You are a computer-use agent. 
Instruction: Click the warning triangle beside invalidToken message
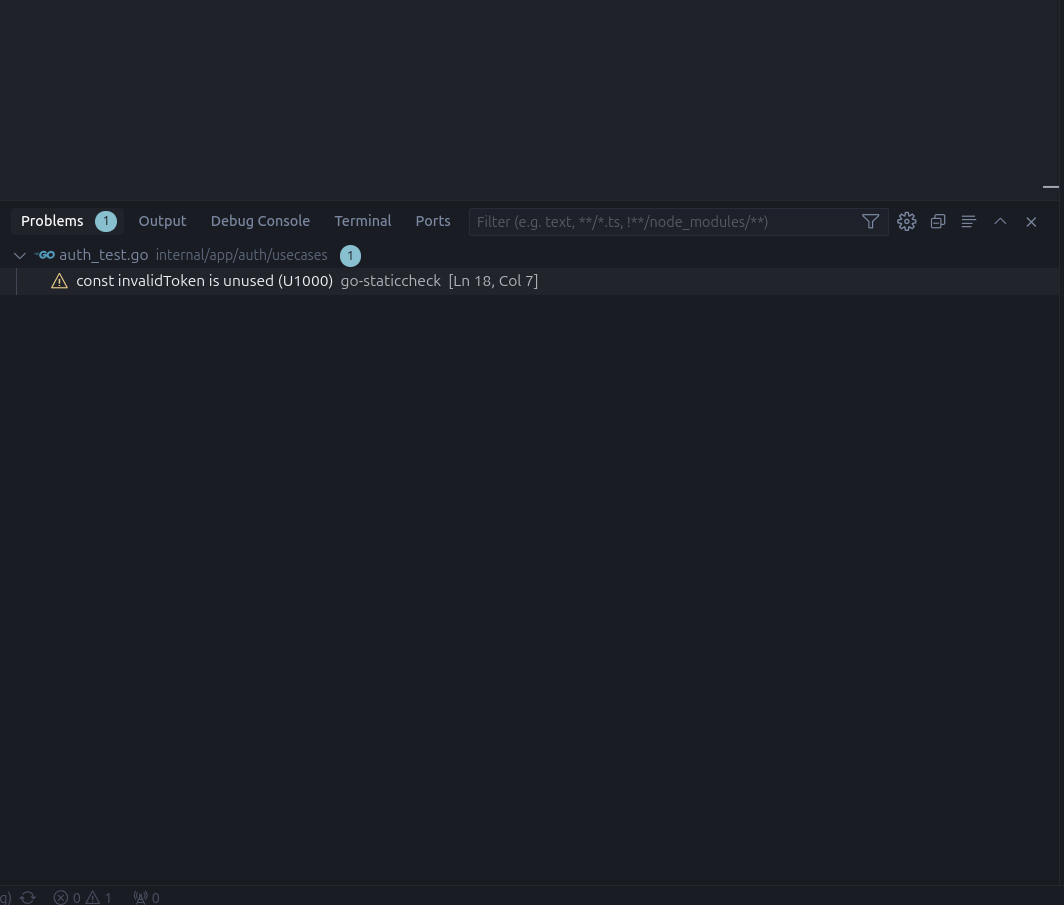pos(59,281)
